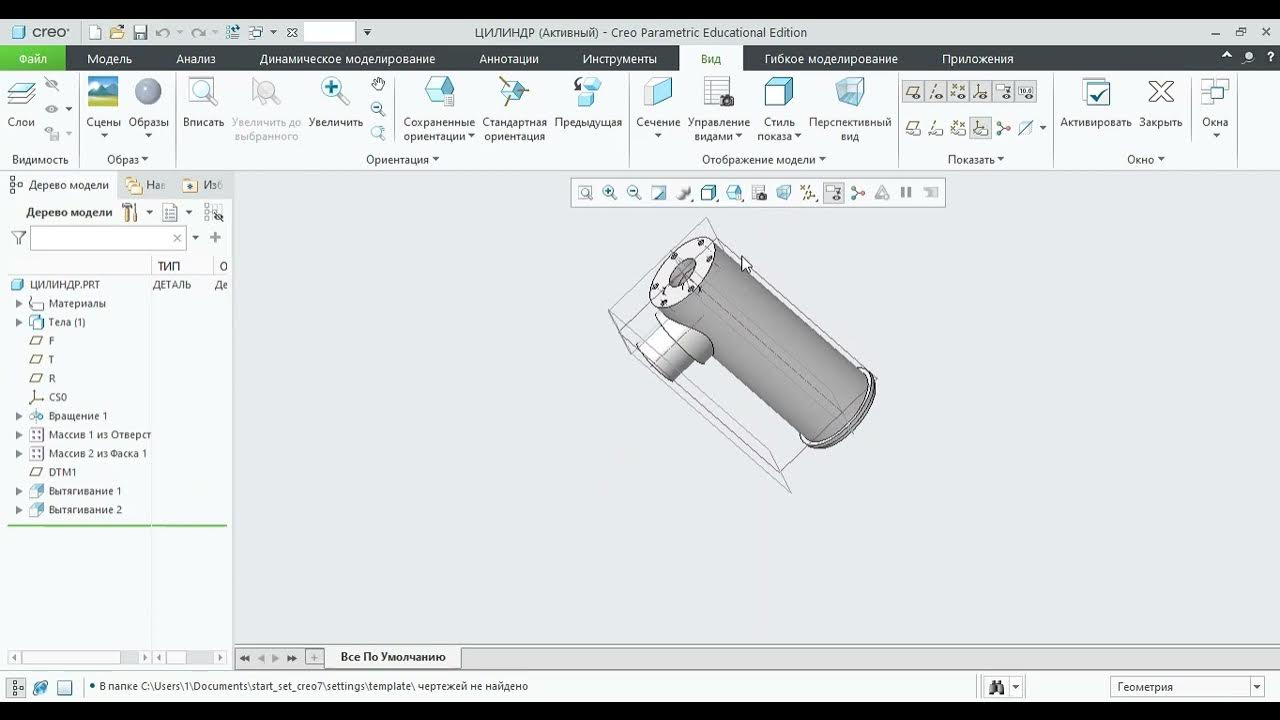Click the add filter plus button in tree
Screen dimensions: 1280x720
(215, 238)
